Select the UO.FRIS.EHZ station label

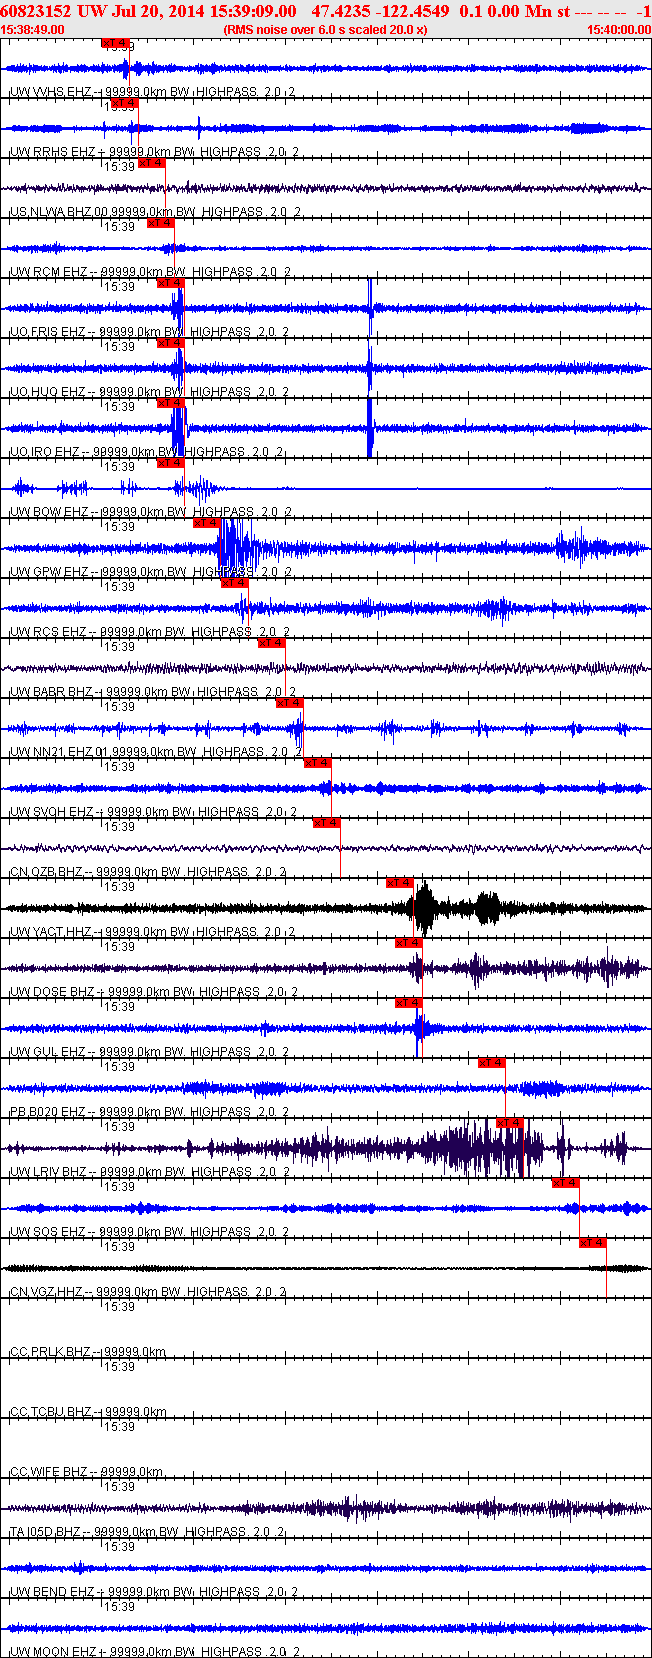click(x=149, y=332)
